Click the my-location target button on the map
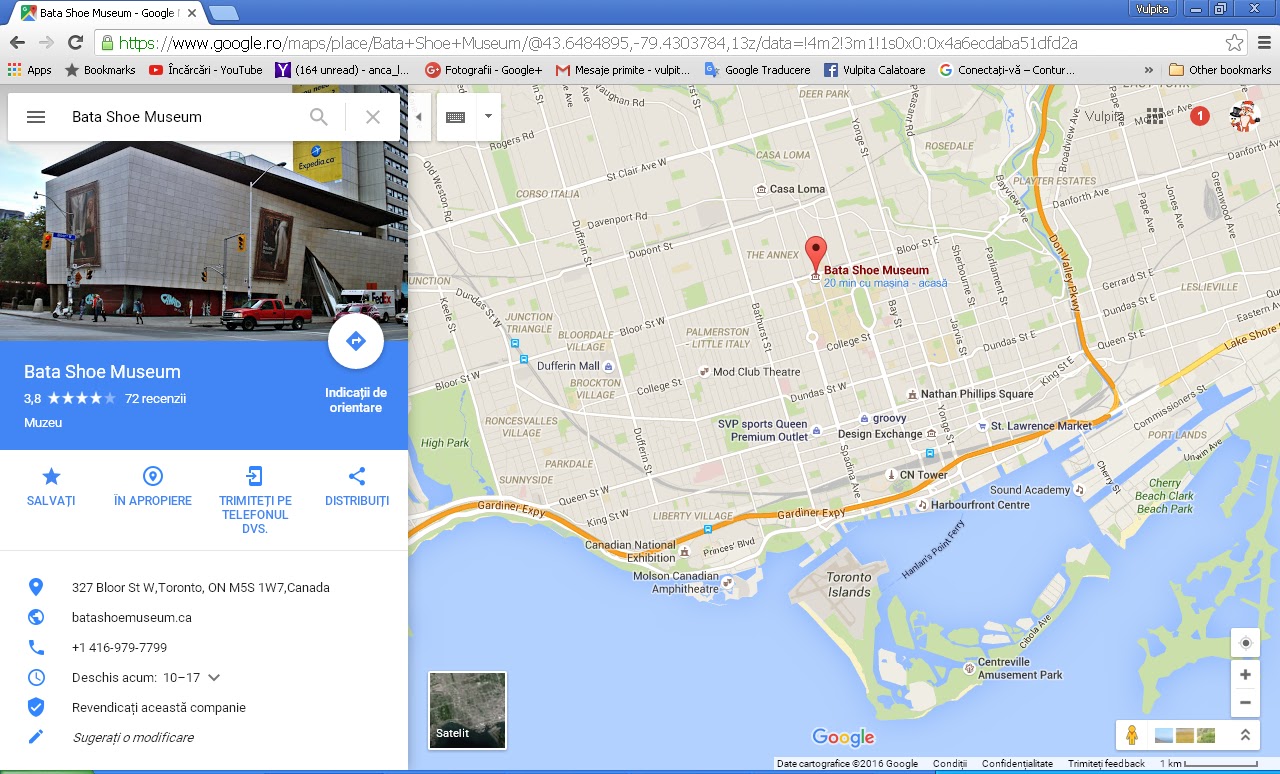This screenshot has width=1280, height=774. pyautogui.click(x=1245, y=643)
